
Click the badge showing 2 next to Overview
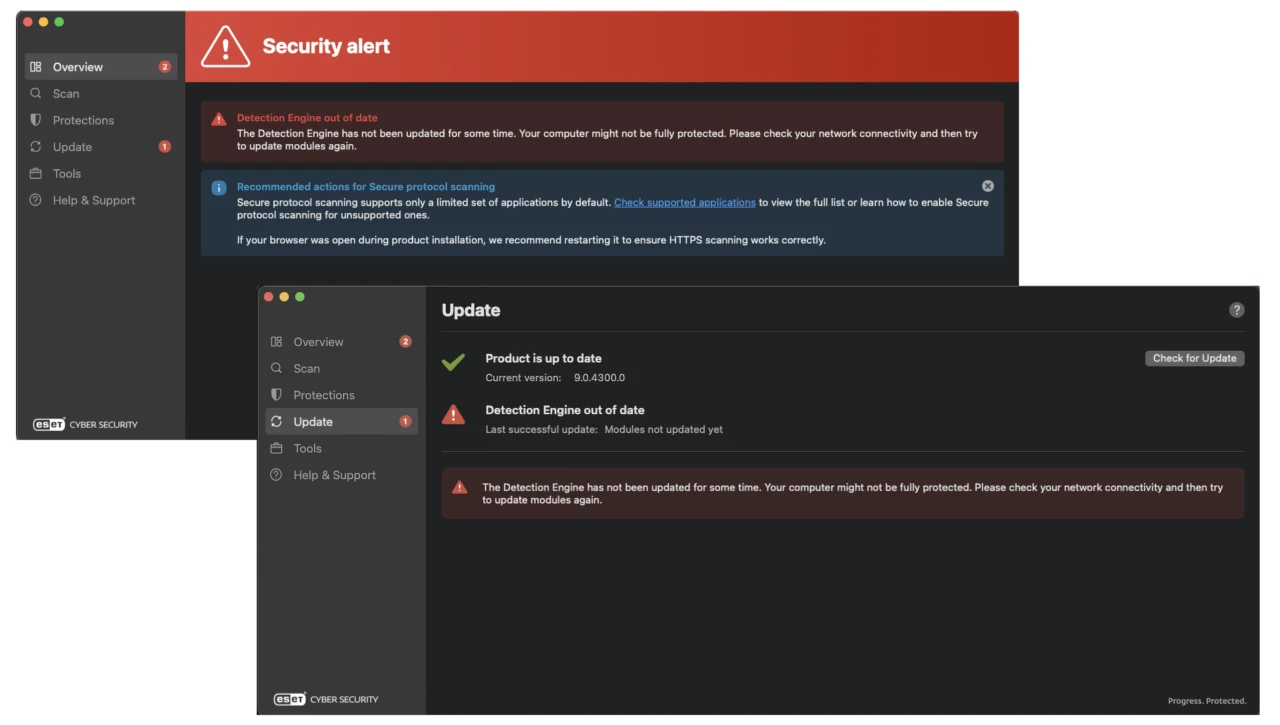(x=404, y=341)
